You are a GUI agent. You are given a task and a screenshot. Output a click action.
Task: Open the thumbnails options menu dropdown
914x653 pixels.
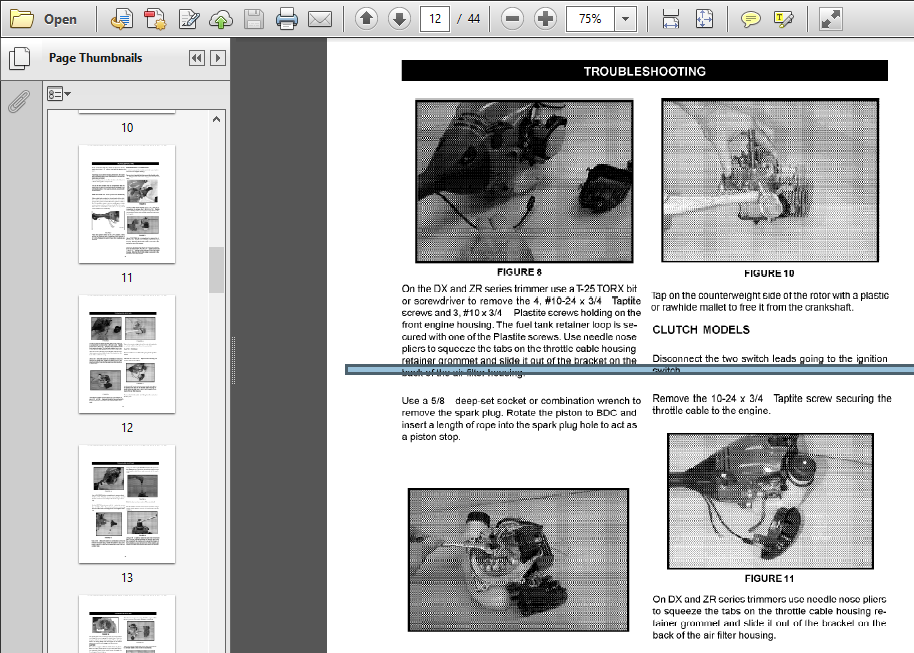[x=59, y=94]
